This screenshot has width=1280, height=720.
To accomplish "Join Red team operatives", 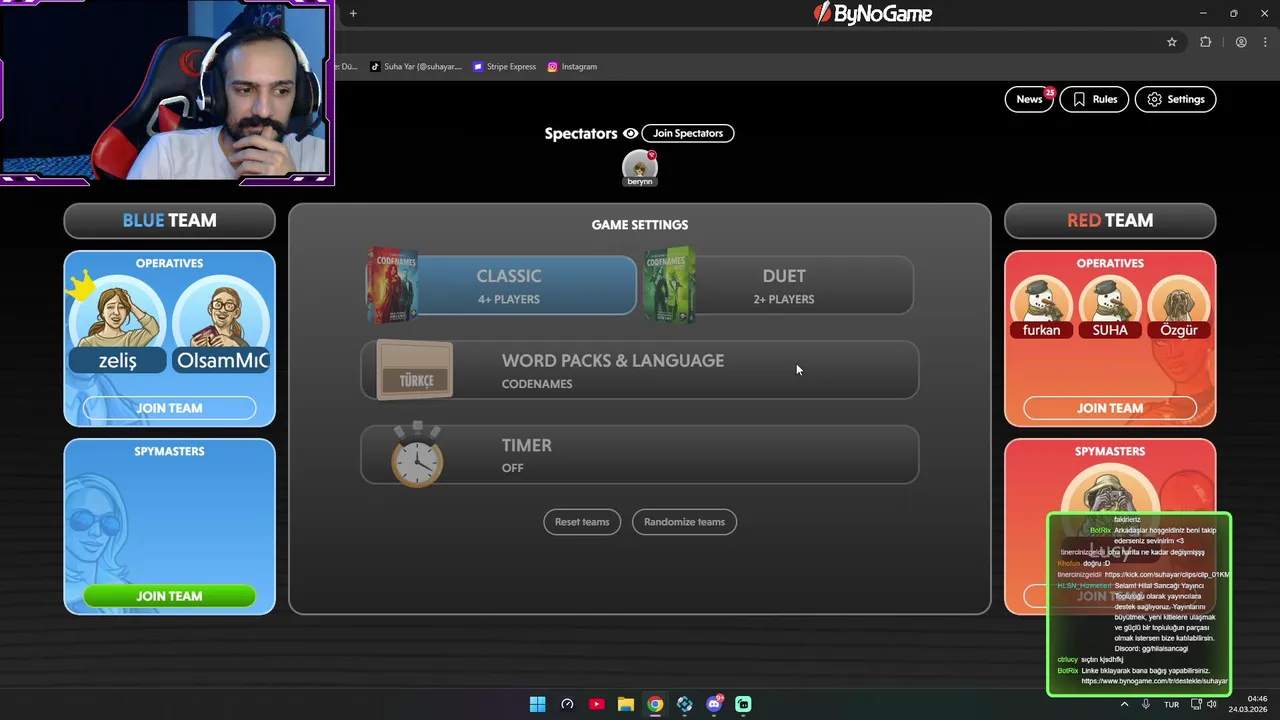I will click(x=1110, y=408).
